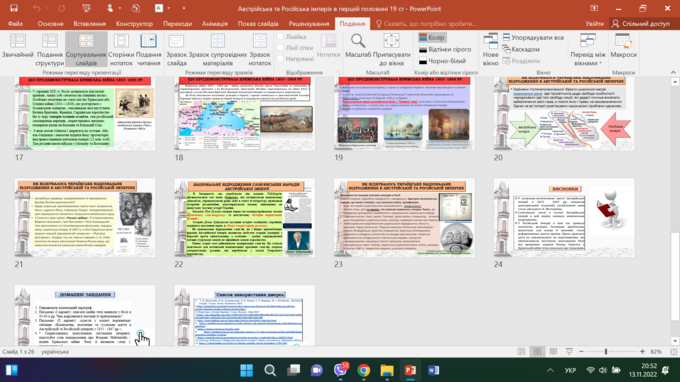
Task: Toggle the Лінії сітки checkbox
Action: [280, 48]
